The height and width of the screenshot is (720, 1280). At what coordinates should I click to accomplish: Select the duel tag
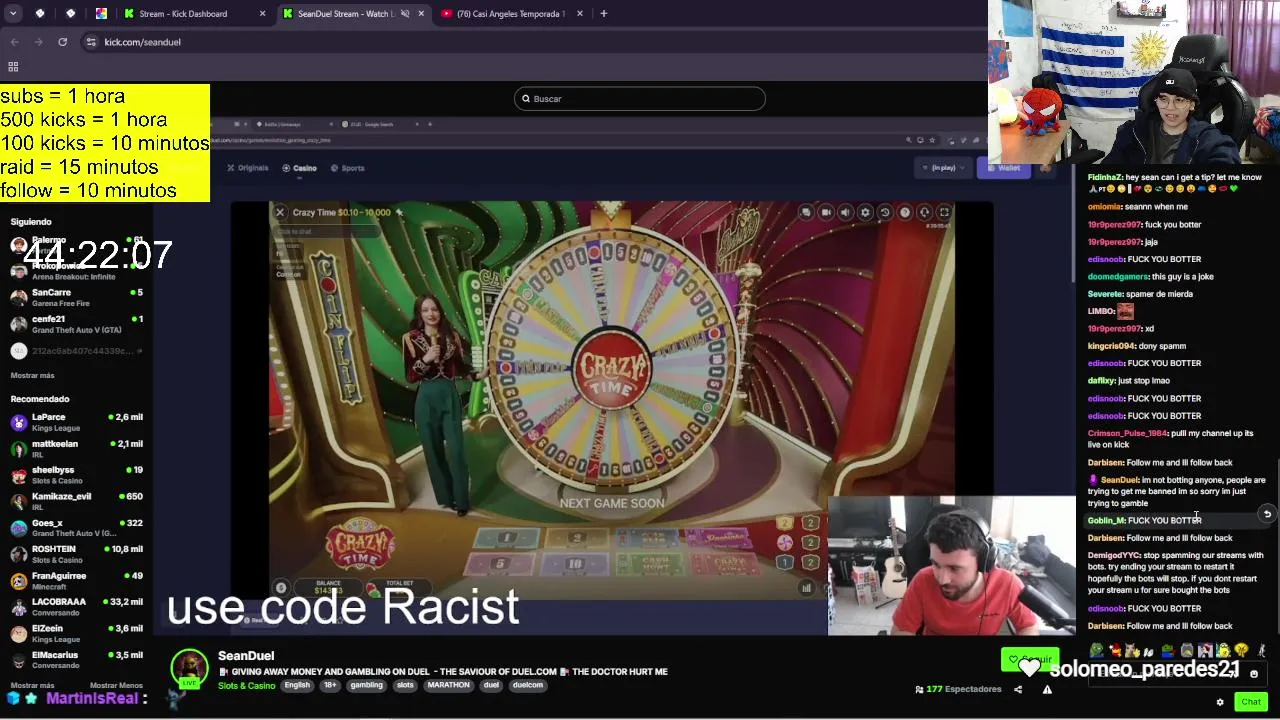coord(491,686)
